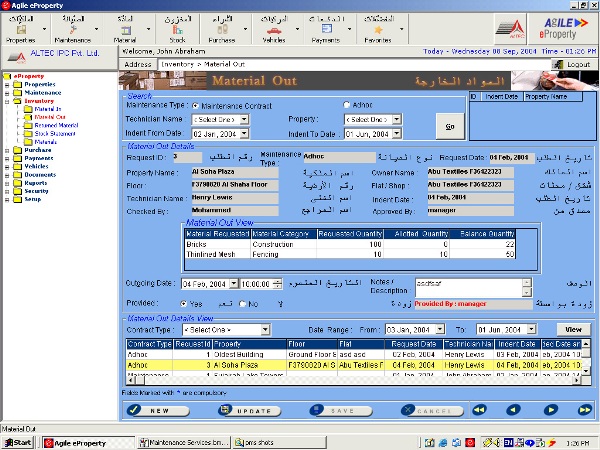
Task: Click the Start button on taskbar
Action: click(x=18, y=443)
